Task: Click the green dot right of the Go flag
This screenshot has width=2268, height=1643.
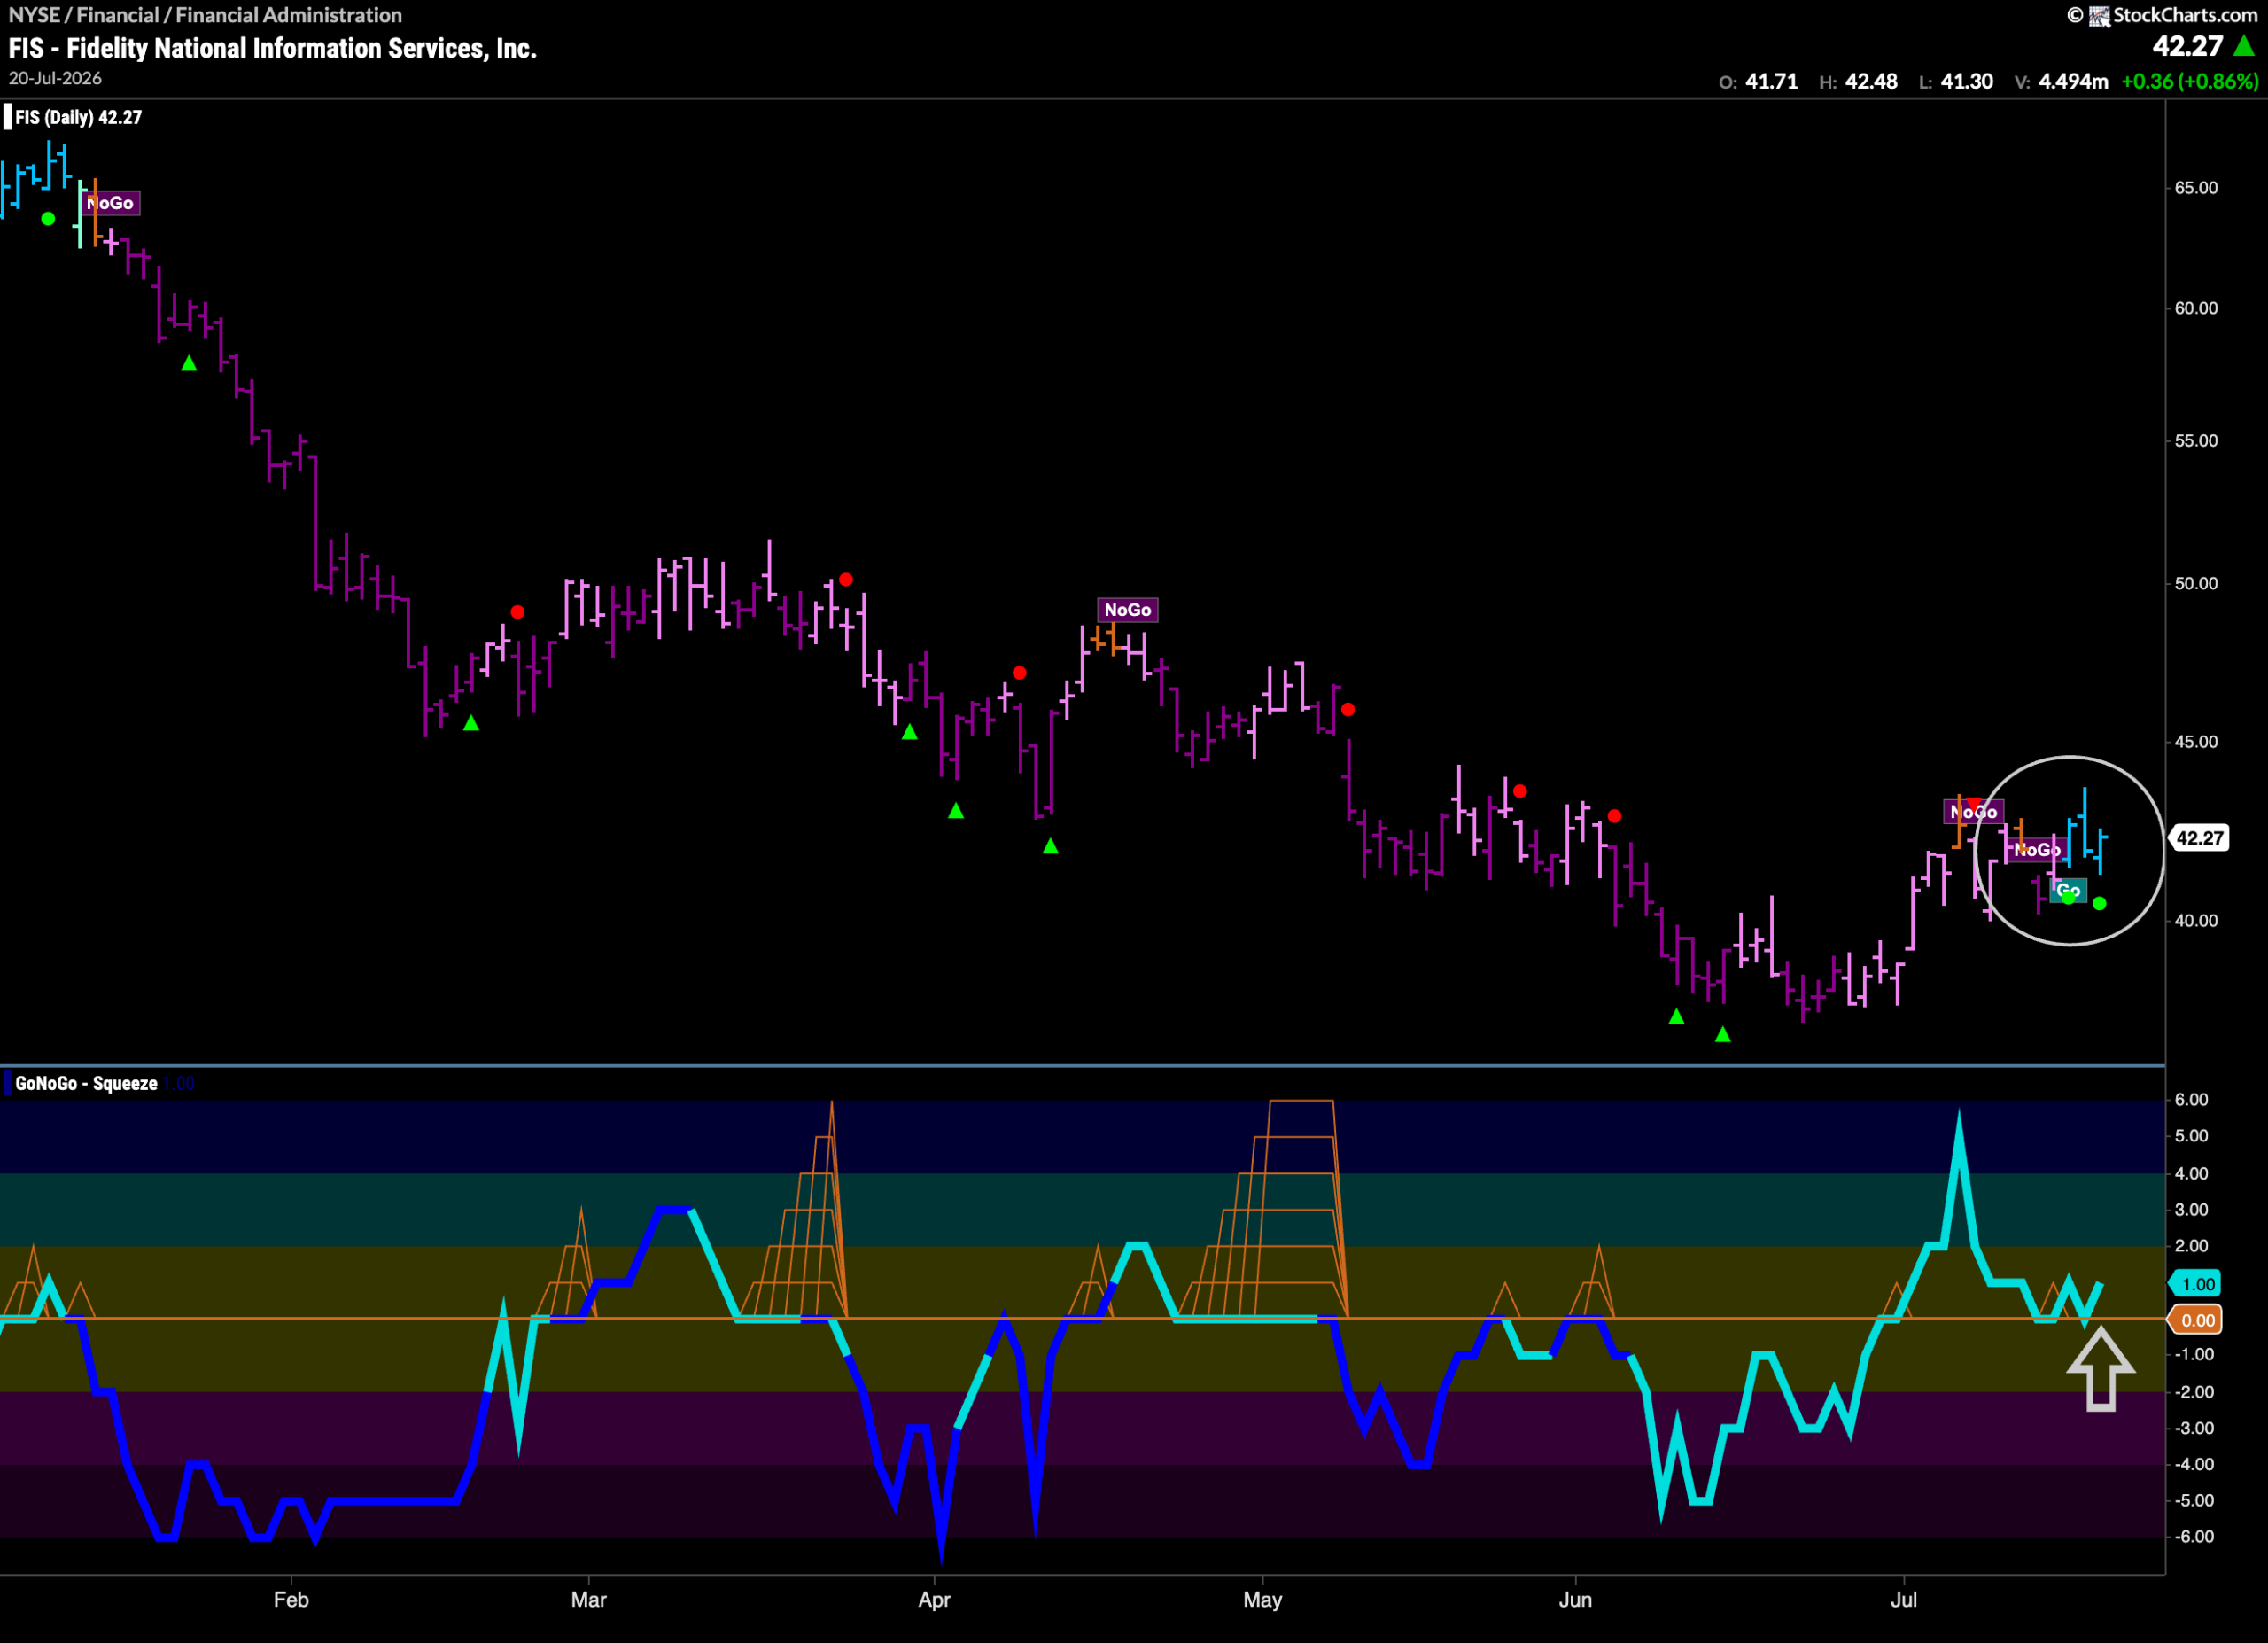Action: [2099, 904]
